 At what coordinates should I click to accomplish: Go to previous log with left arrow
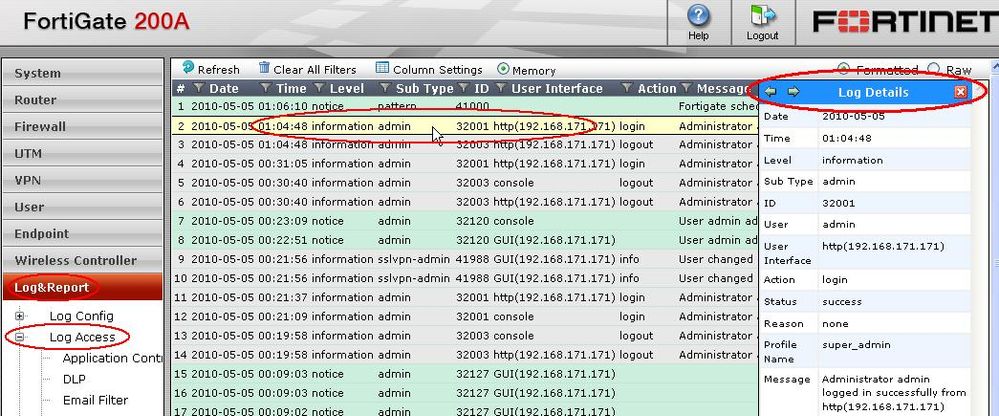pyautogui.click(x=770, y=92)
